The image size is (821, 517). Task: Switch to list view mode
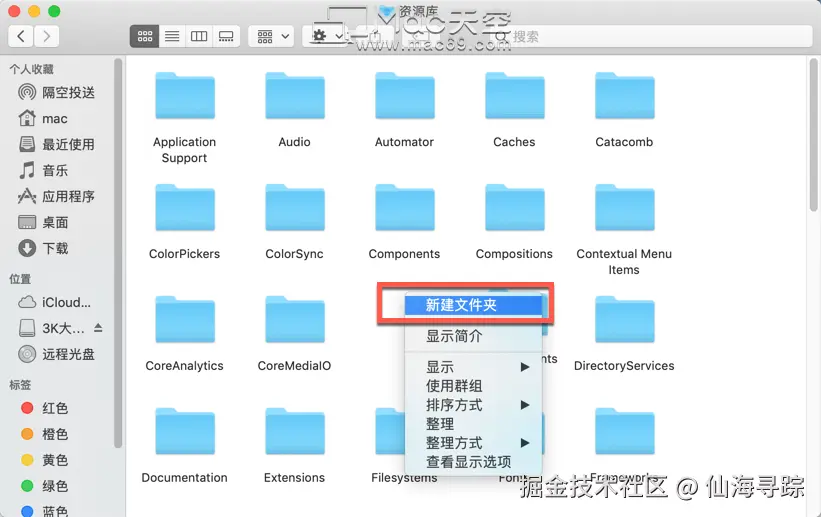coord(172,36)
